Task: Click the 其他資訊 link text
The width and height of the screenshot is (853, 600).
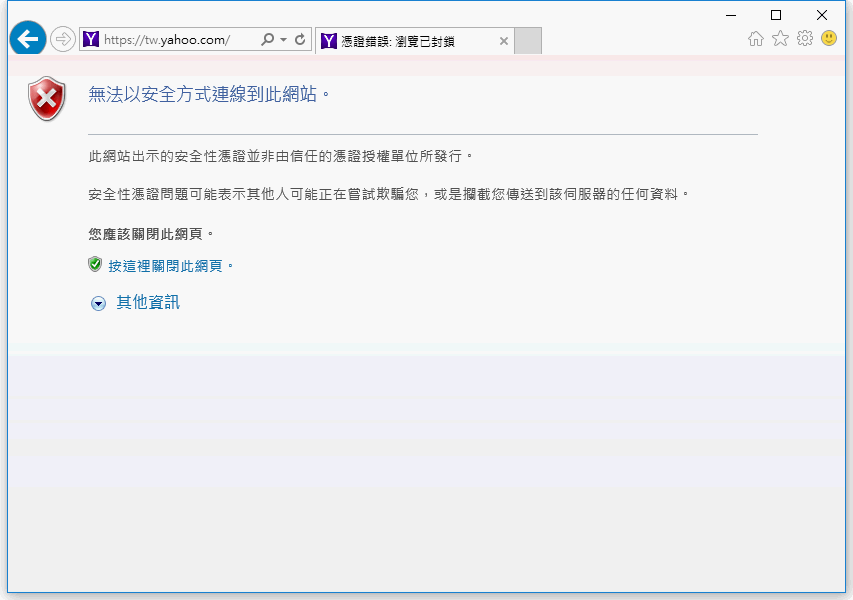Action: [x=148, y=302]
